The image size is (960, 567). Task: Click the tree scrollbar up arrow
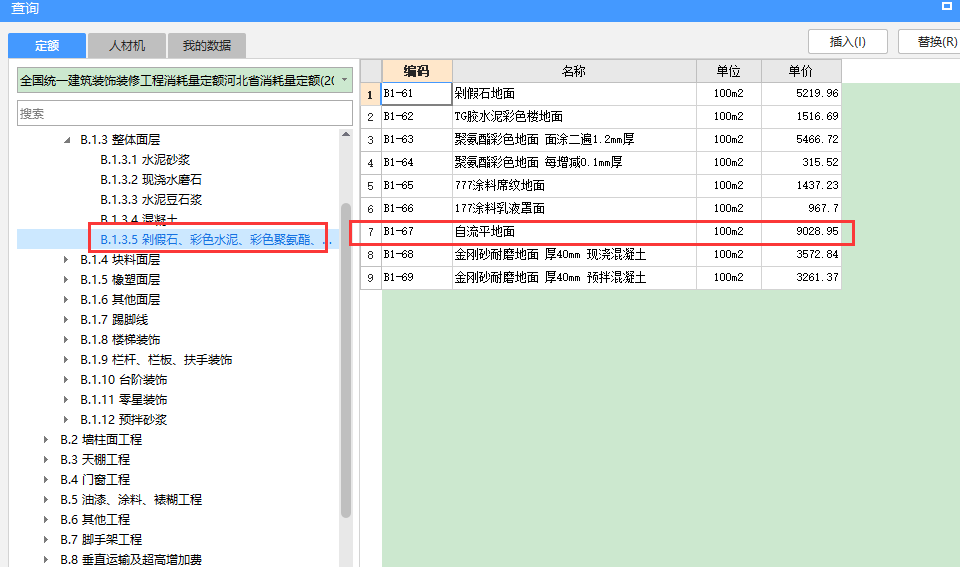(x=346, y=134)
